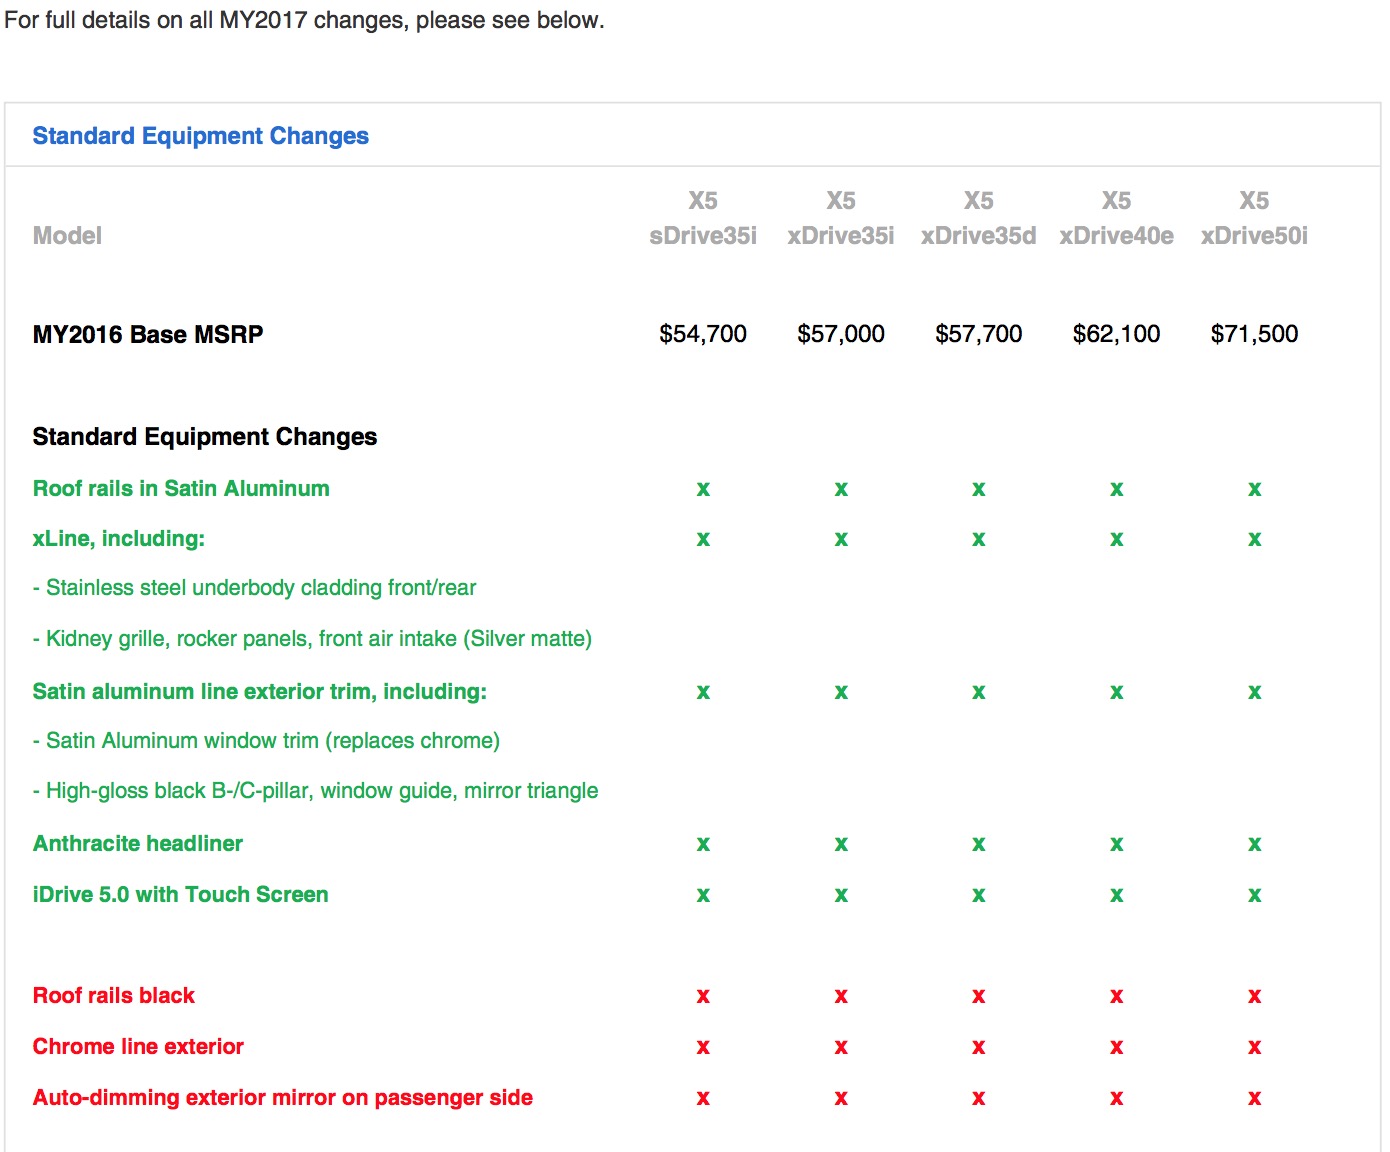
Task: Click the X5 xDrive40e column header
Action: [1117, 218]
